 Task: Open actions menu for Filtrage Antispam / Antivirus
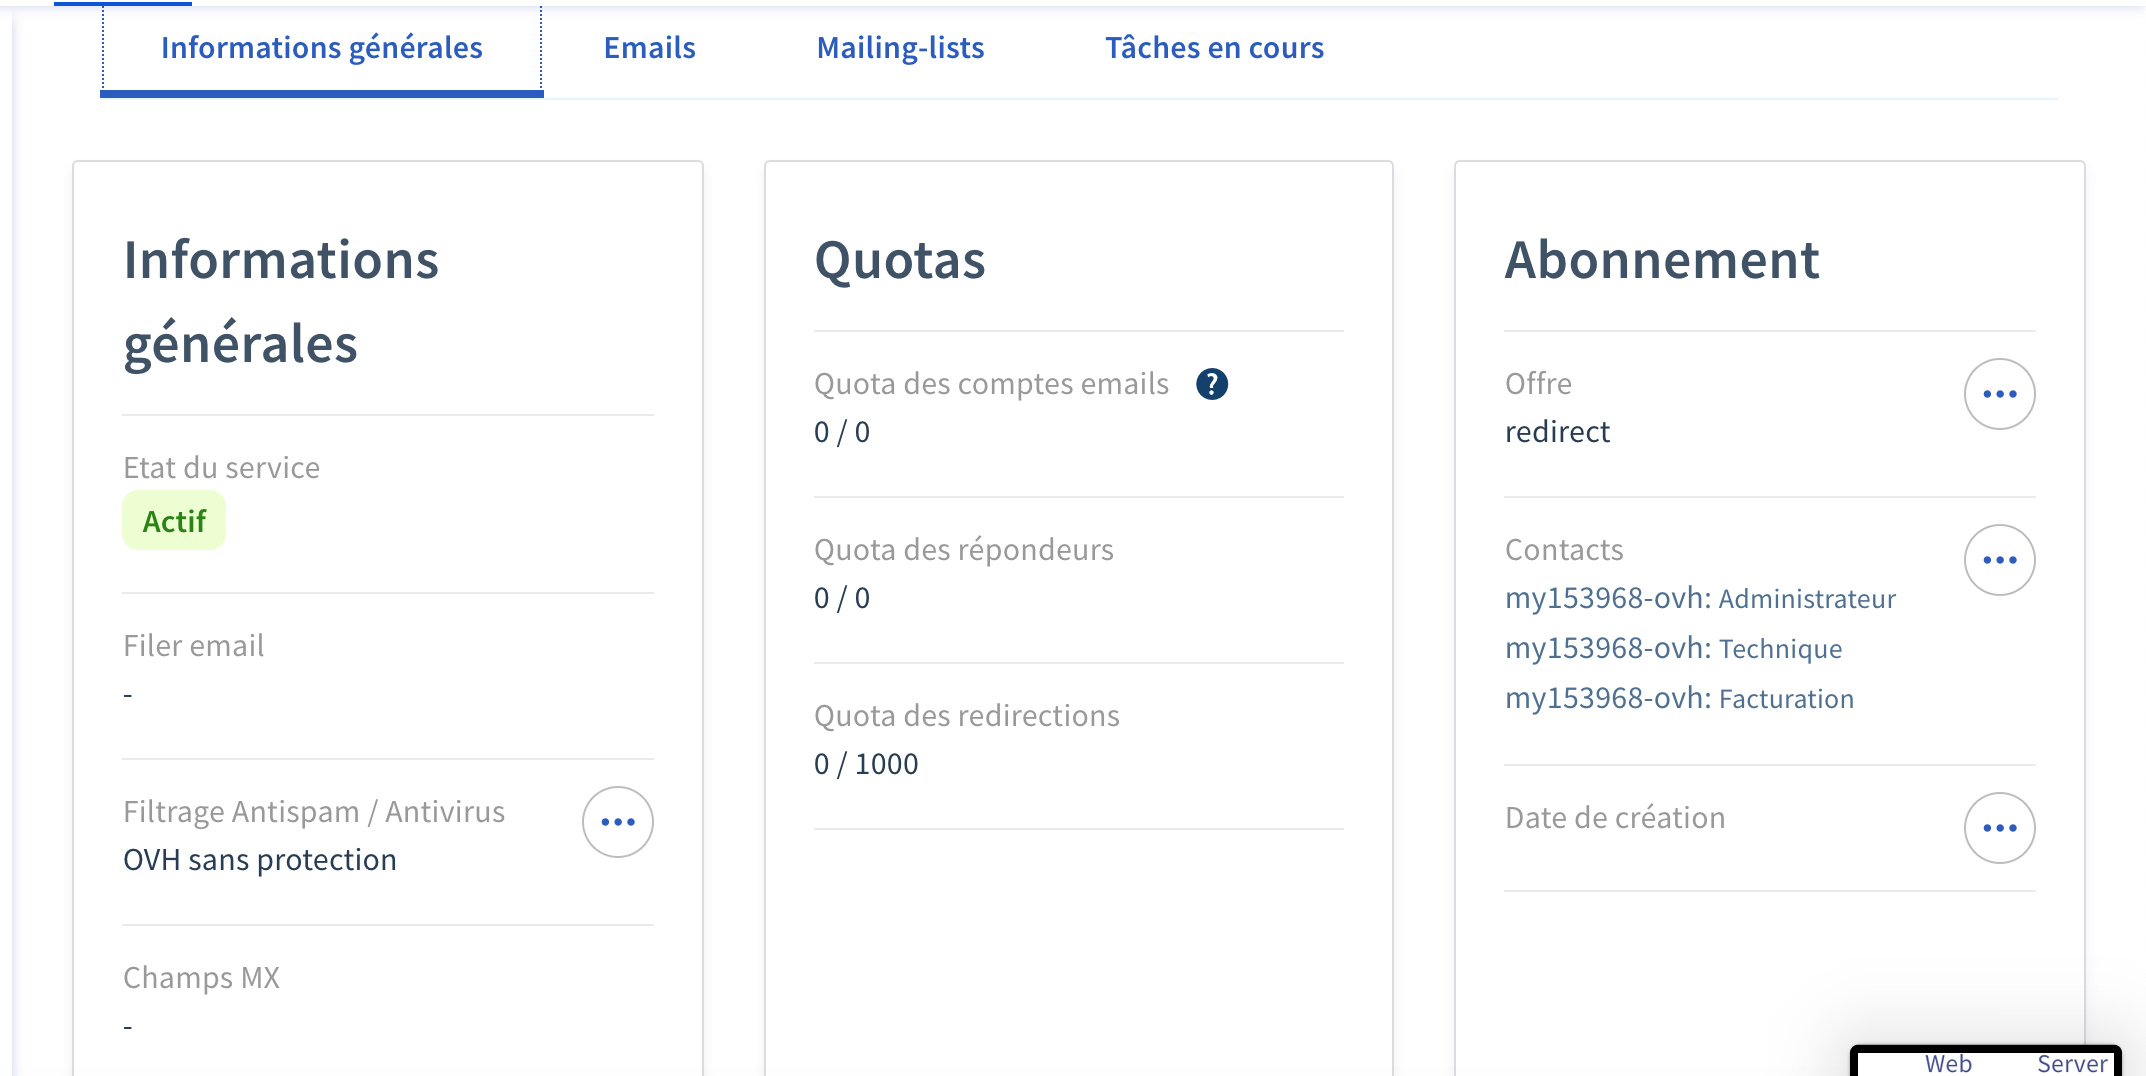617,822
